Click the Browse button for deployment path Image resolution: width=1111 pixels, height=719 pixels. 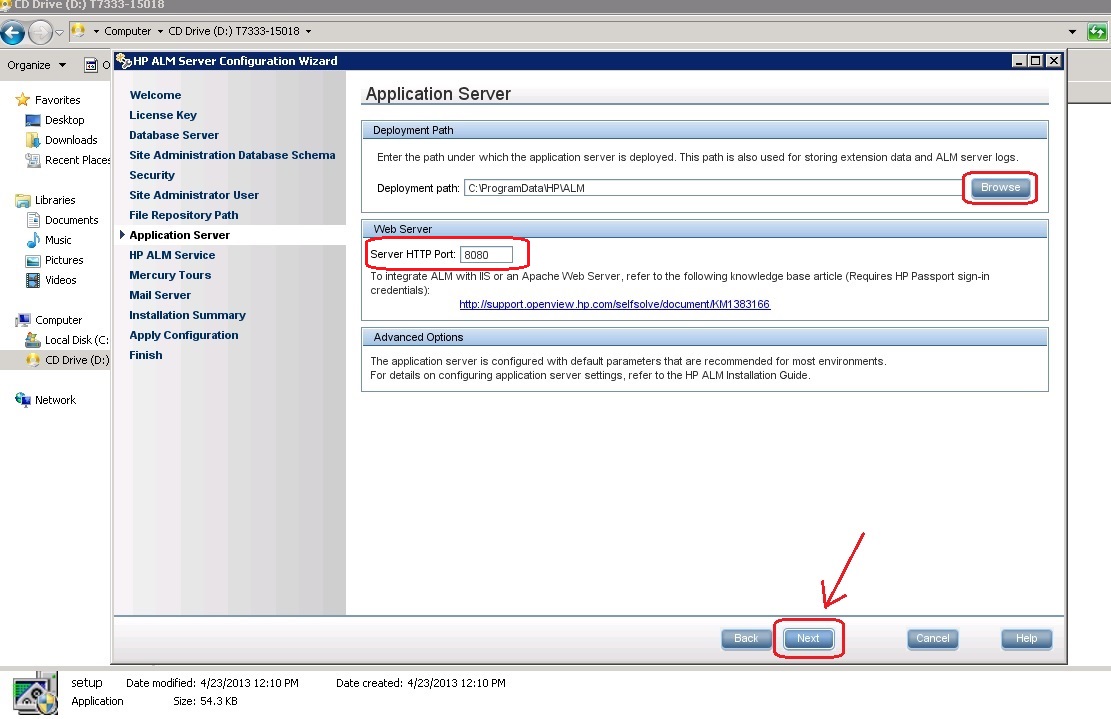coord(1000,188)
